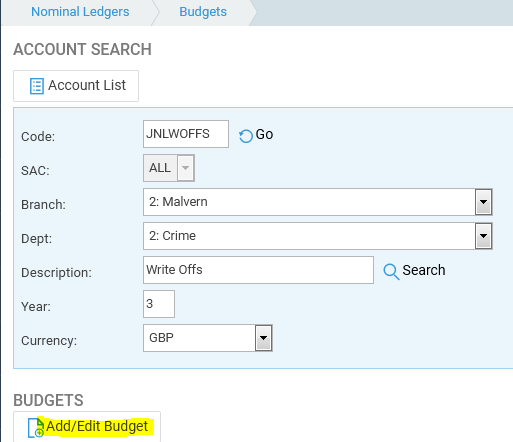The width and height of the screenshot is (513, 442).
Task: Click the Description field with Write Offs
Action: tap(258, 270)
